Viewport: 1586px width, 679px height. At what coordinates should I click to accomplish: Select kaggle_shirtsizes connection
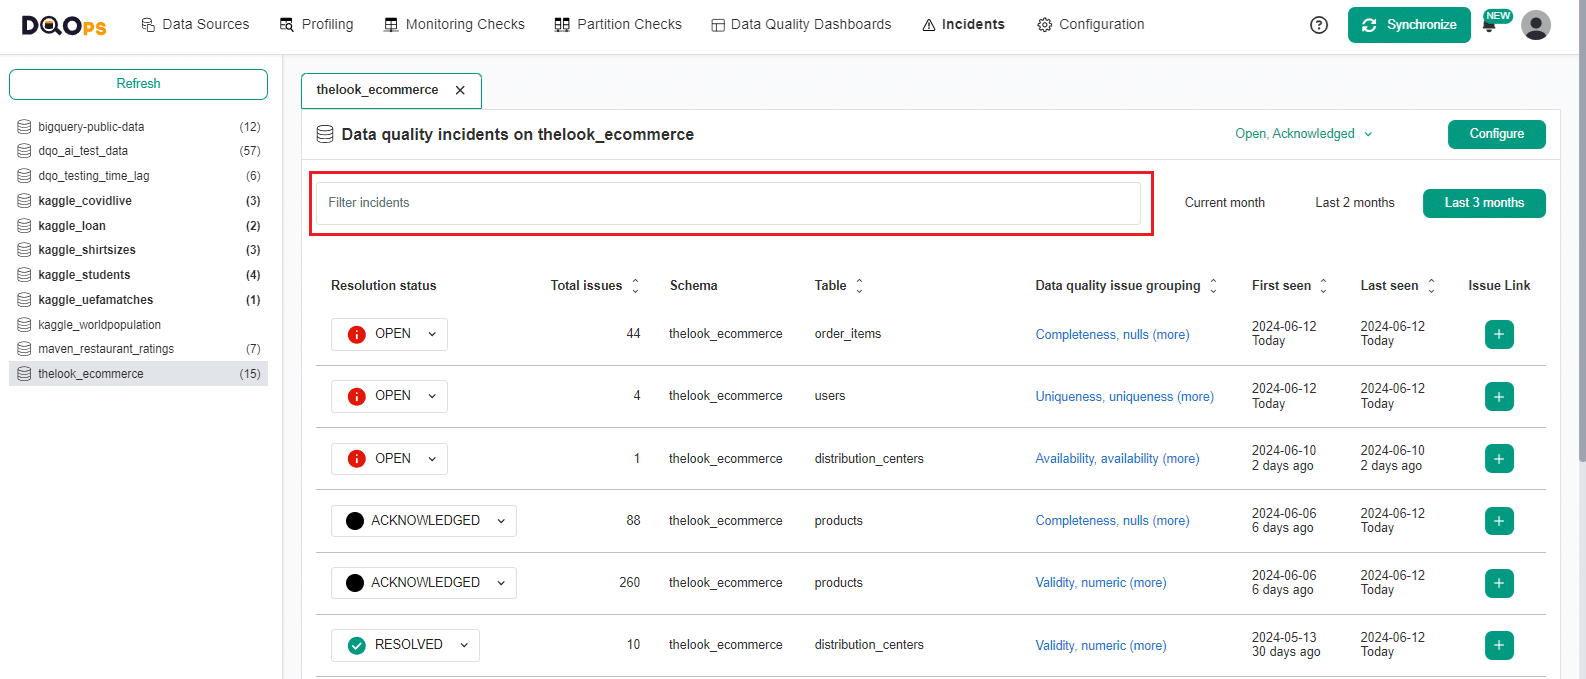point(138,250)
